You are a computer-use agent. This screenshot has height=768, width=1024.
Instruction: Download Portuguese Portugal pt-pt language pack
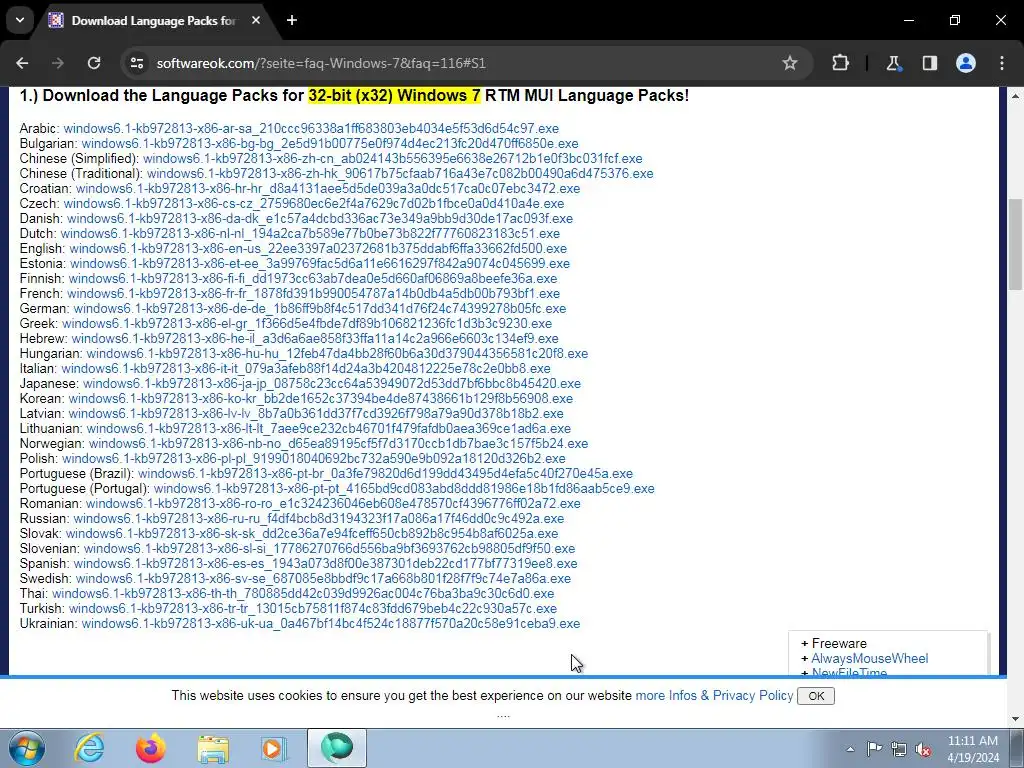click(404, 489)
